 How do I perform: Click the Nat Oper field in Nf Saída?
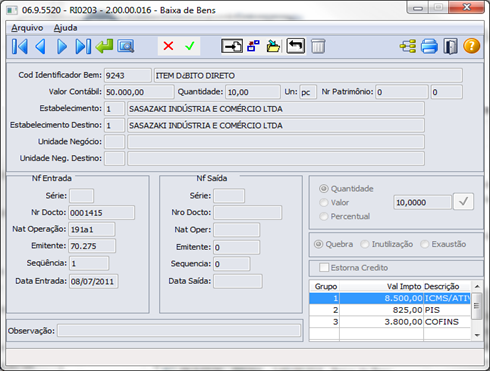coord(237,230)
